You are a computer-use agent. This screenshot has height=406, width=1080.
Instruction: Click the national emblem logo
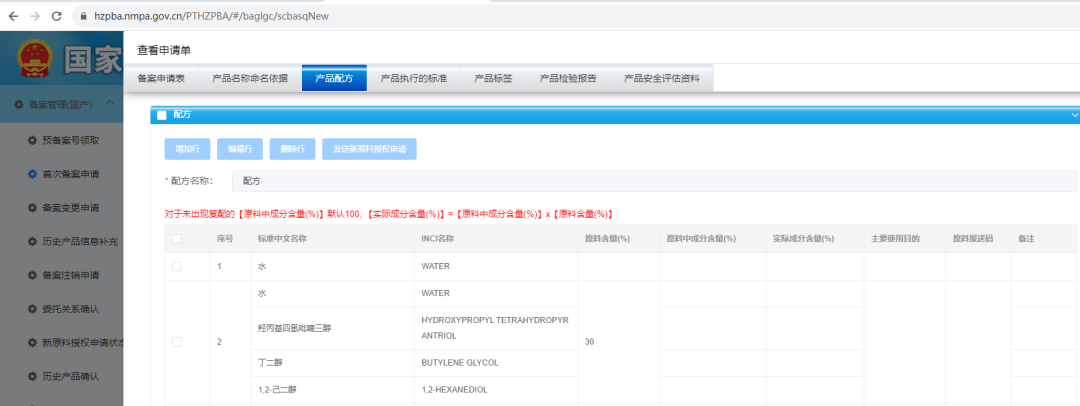(x=33, y=59)
